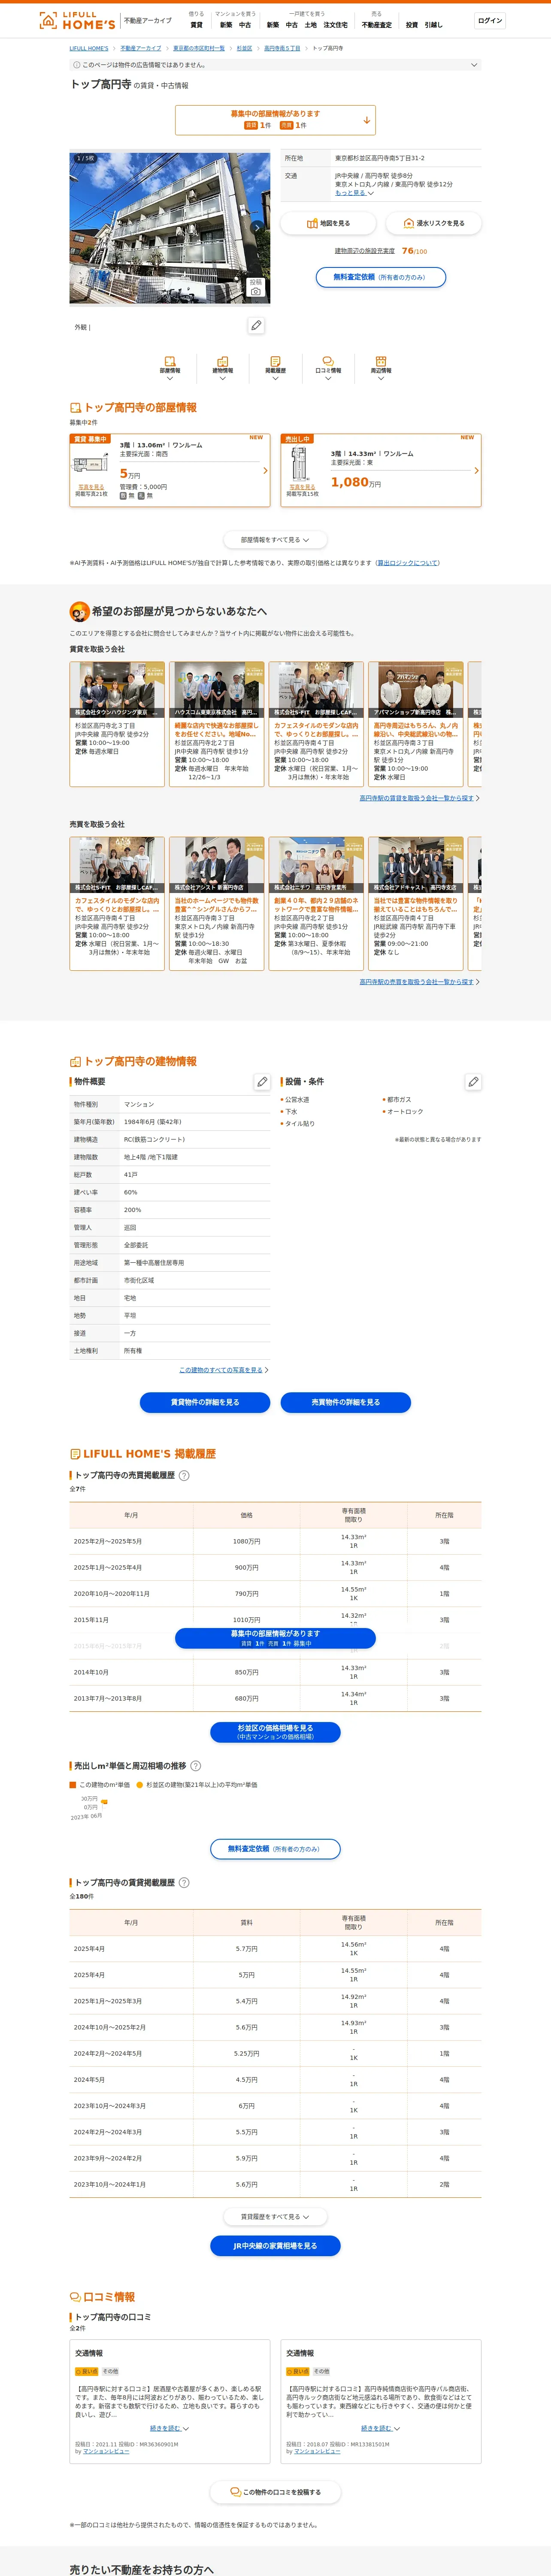
Task: Click 売買物件の詳細を見る button
Action: [x=346, y=1402]
